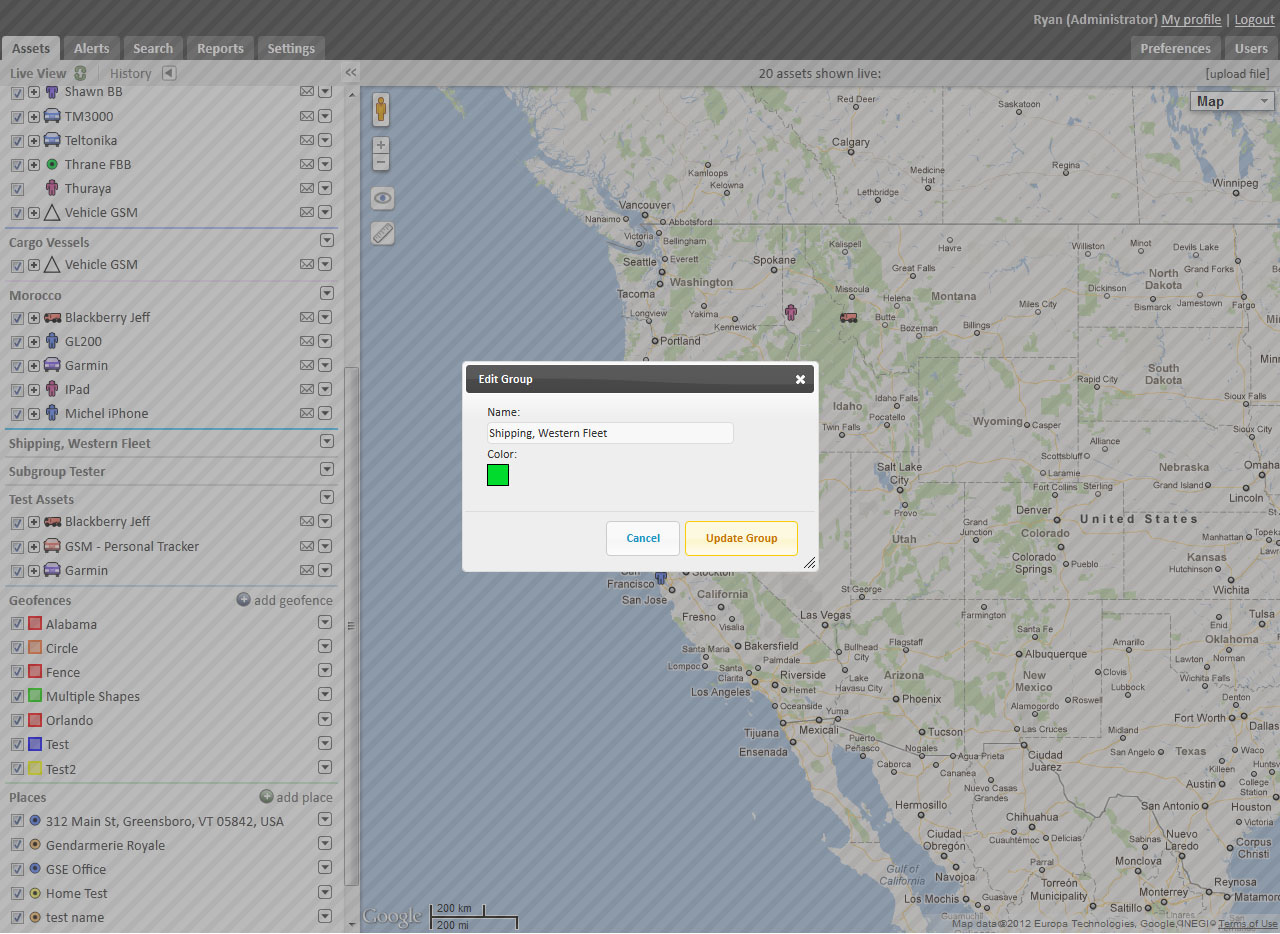Image resolution: width=1280 pixels, height=934 pixels.
Task: Click the Update Group button
Action: [741, 538]
